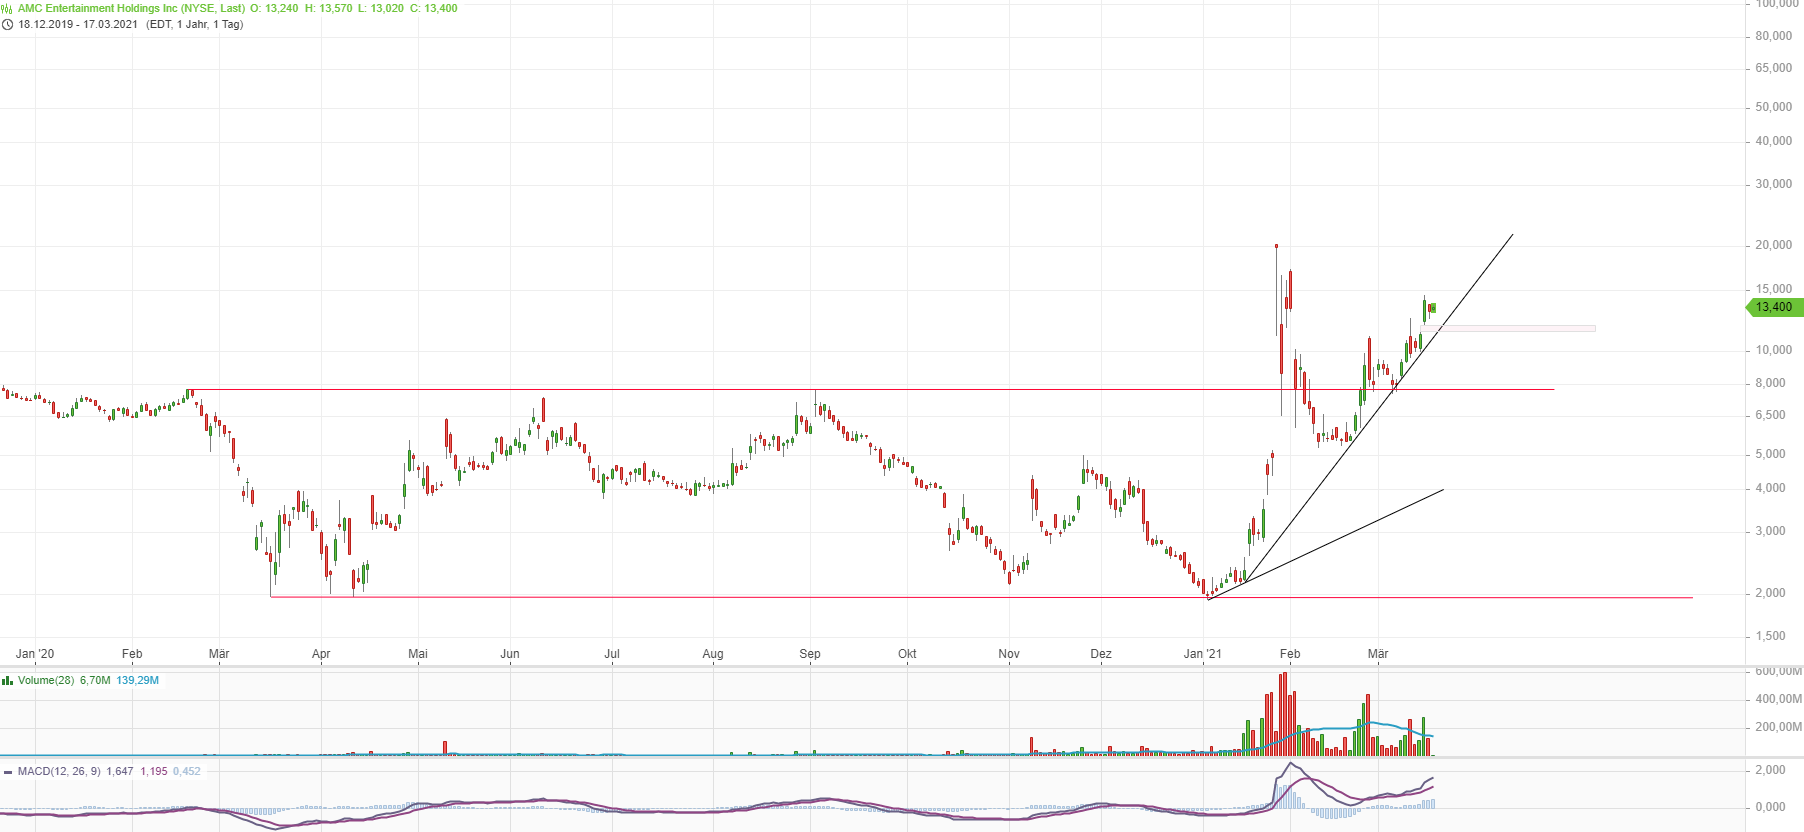
Task: Click the Jan '21 label on time axis
Action: click(x=1203, y=654)
